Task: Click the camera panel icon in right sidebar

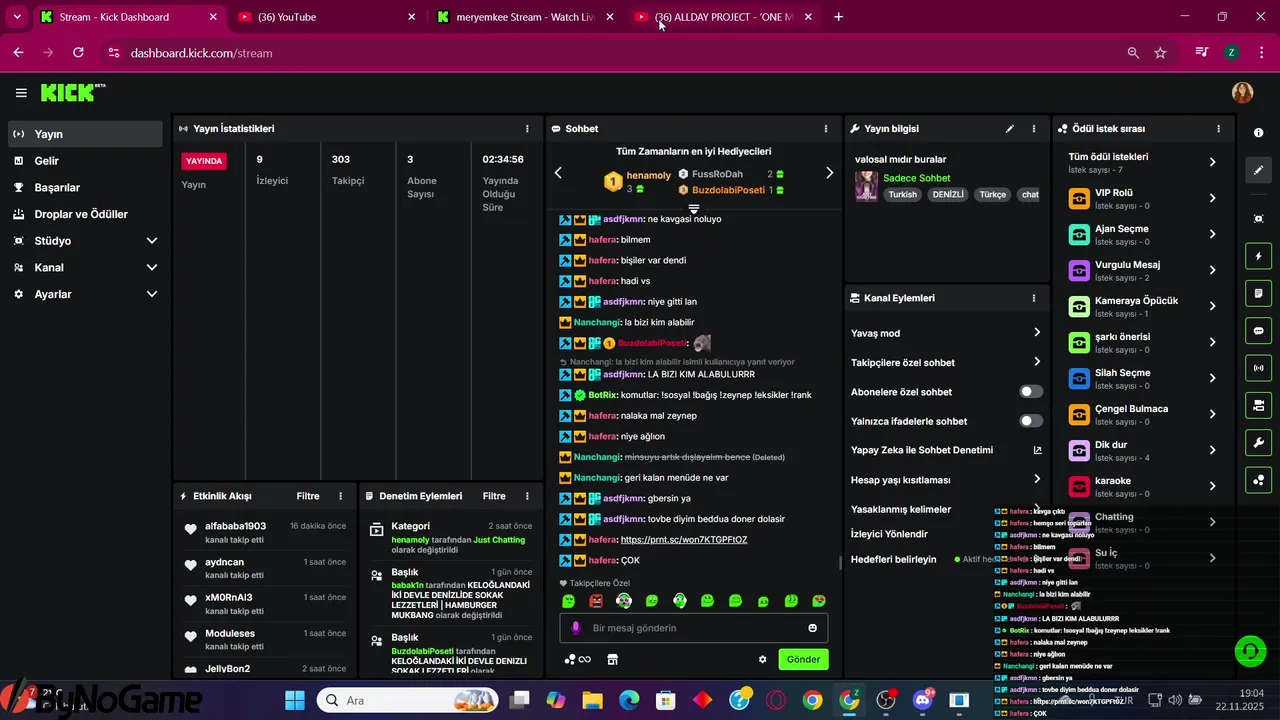Action: (1258, 405)
